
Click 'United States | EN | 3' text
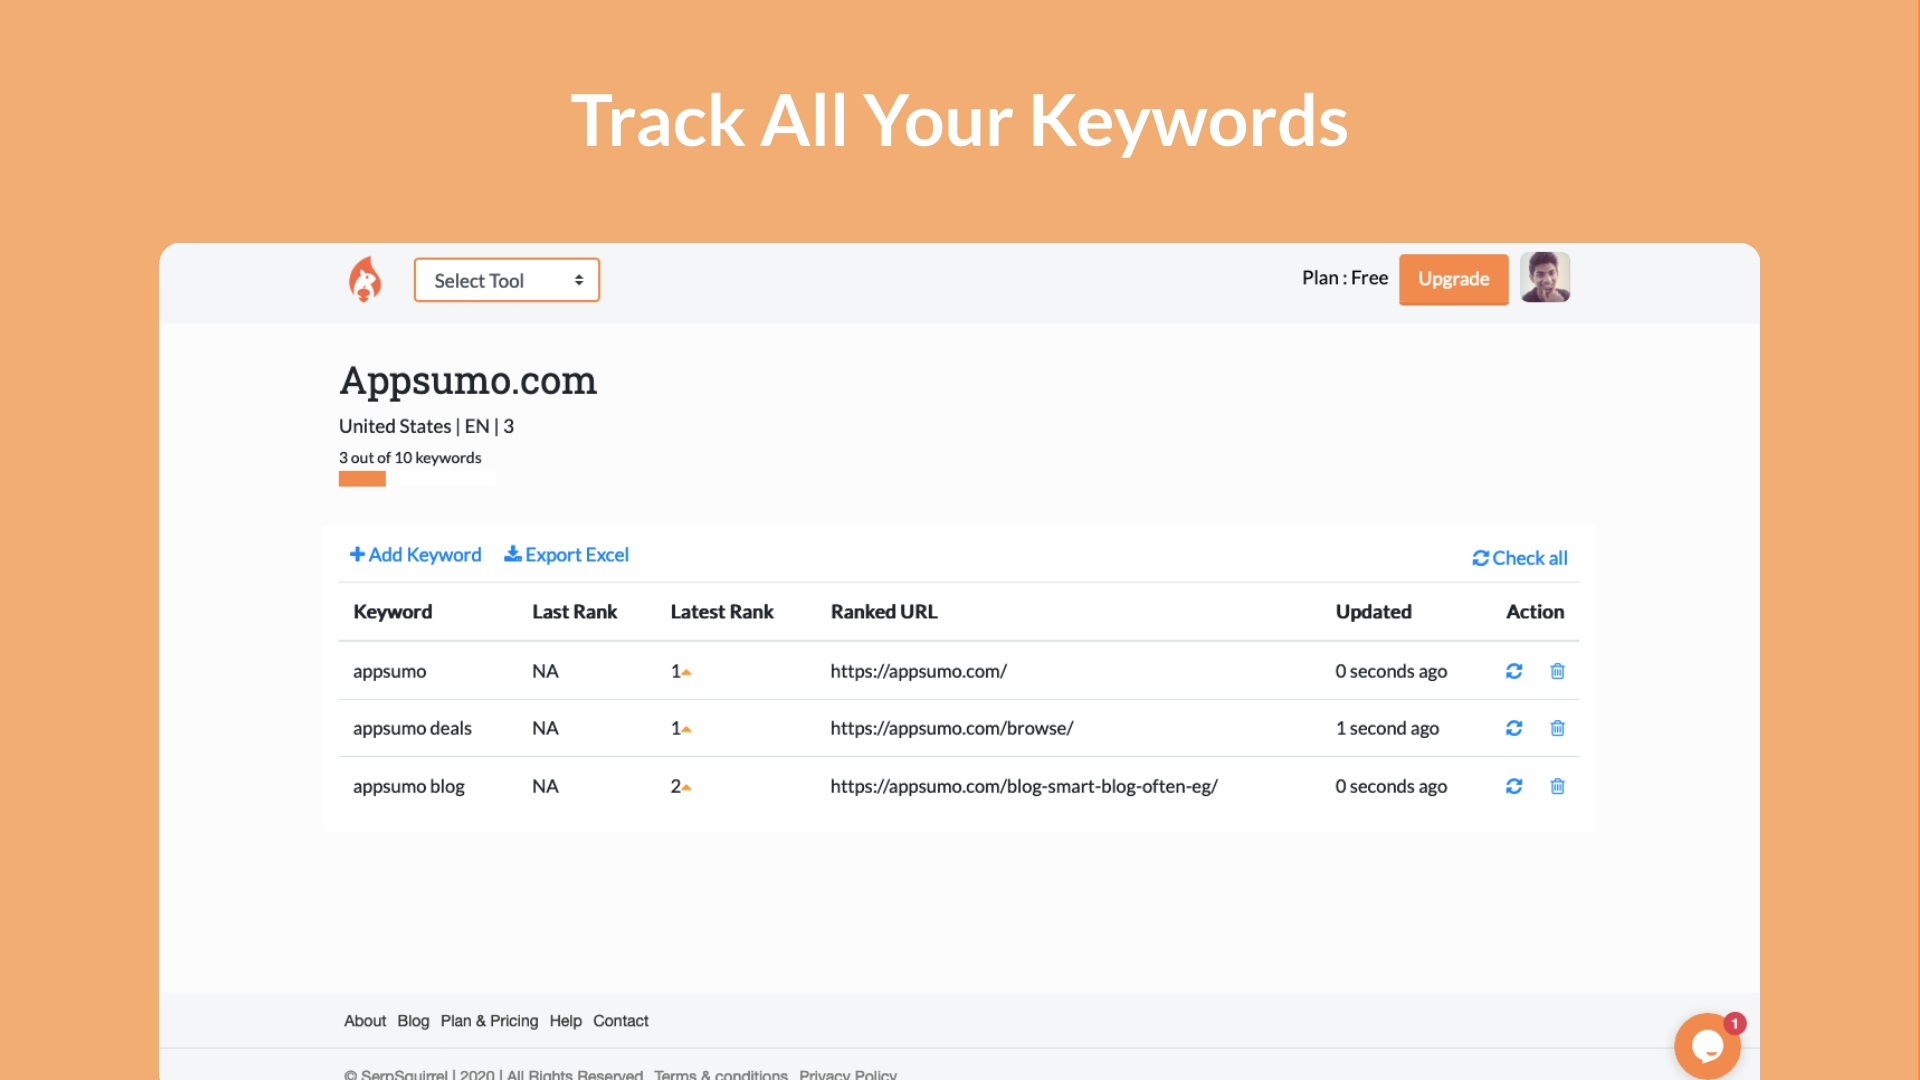[426, 426]
